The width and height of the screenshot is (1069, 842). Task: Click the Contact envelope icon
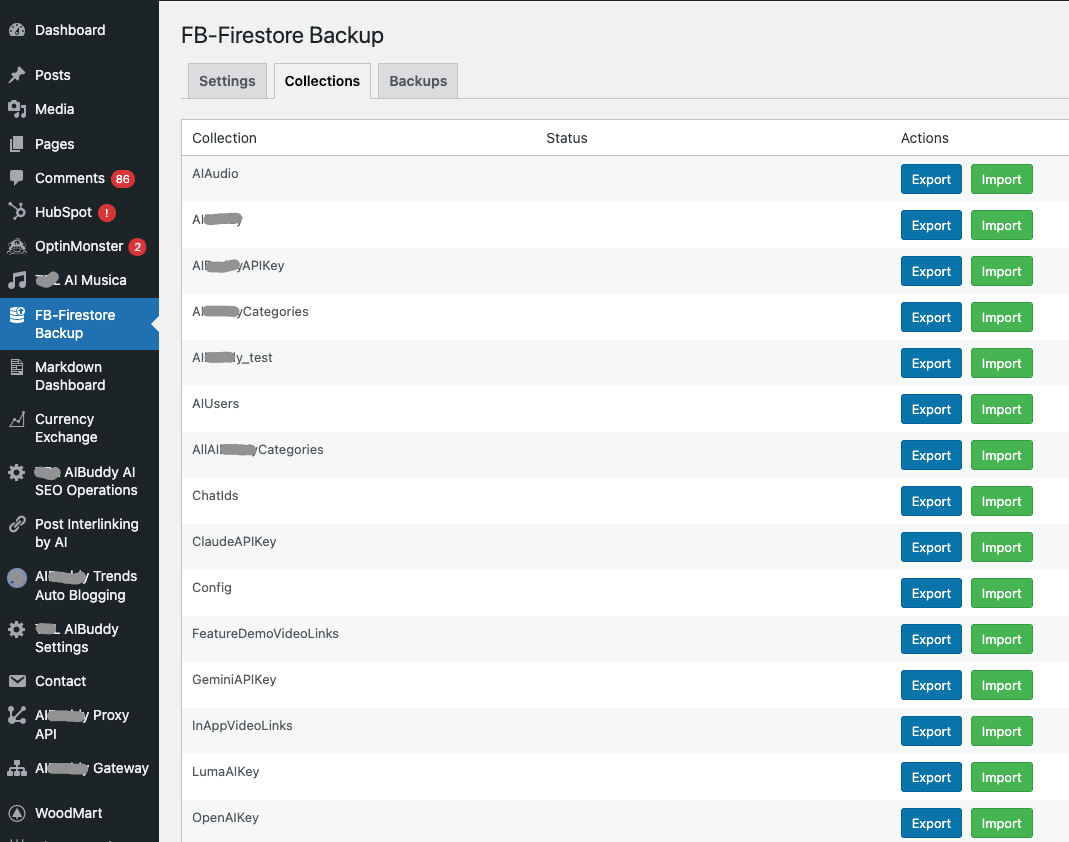click(17, 681)
